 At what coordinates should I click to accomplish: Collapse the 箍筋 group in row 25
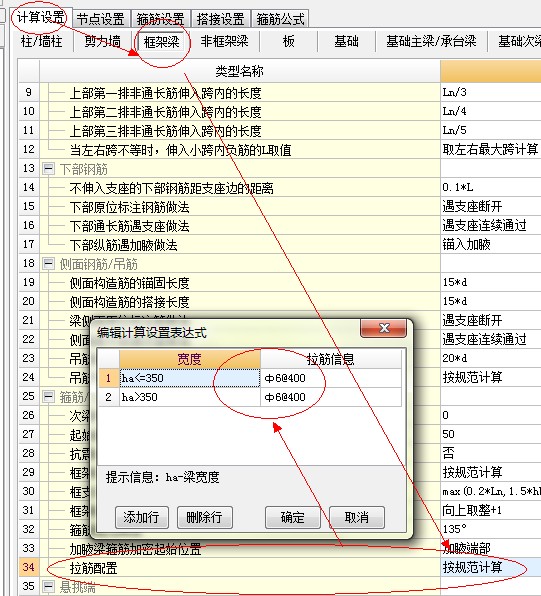point(48,396)
